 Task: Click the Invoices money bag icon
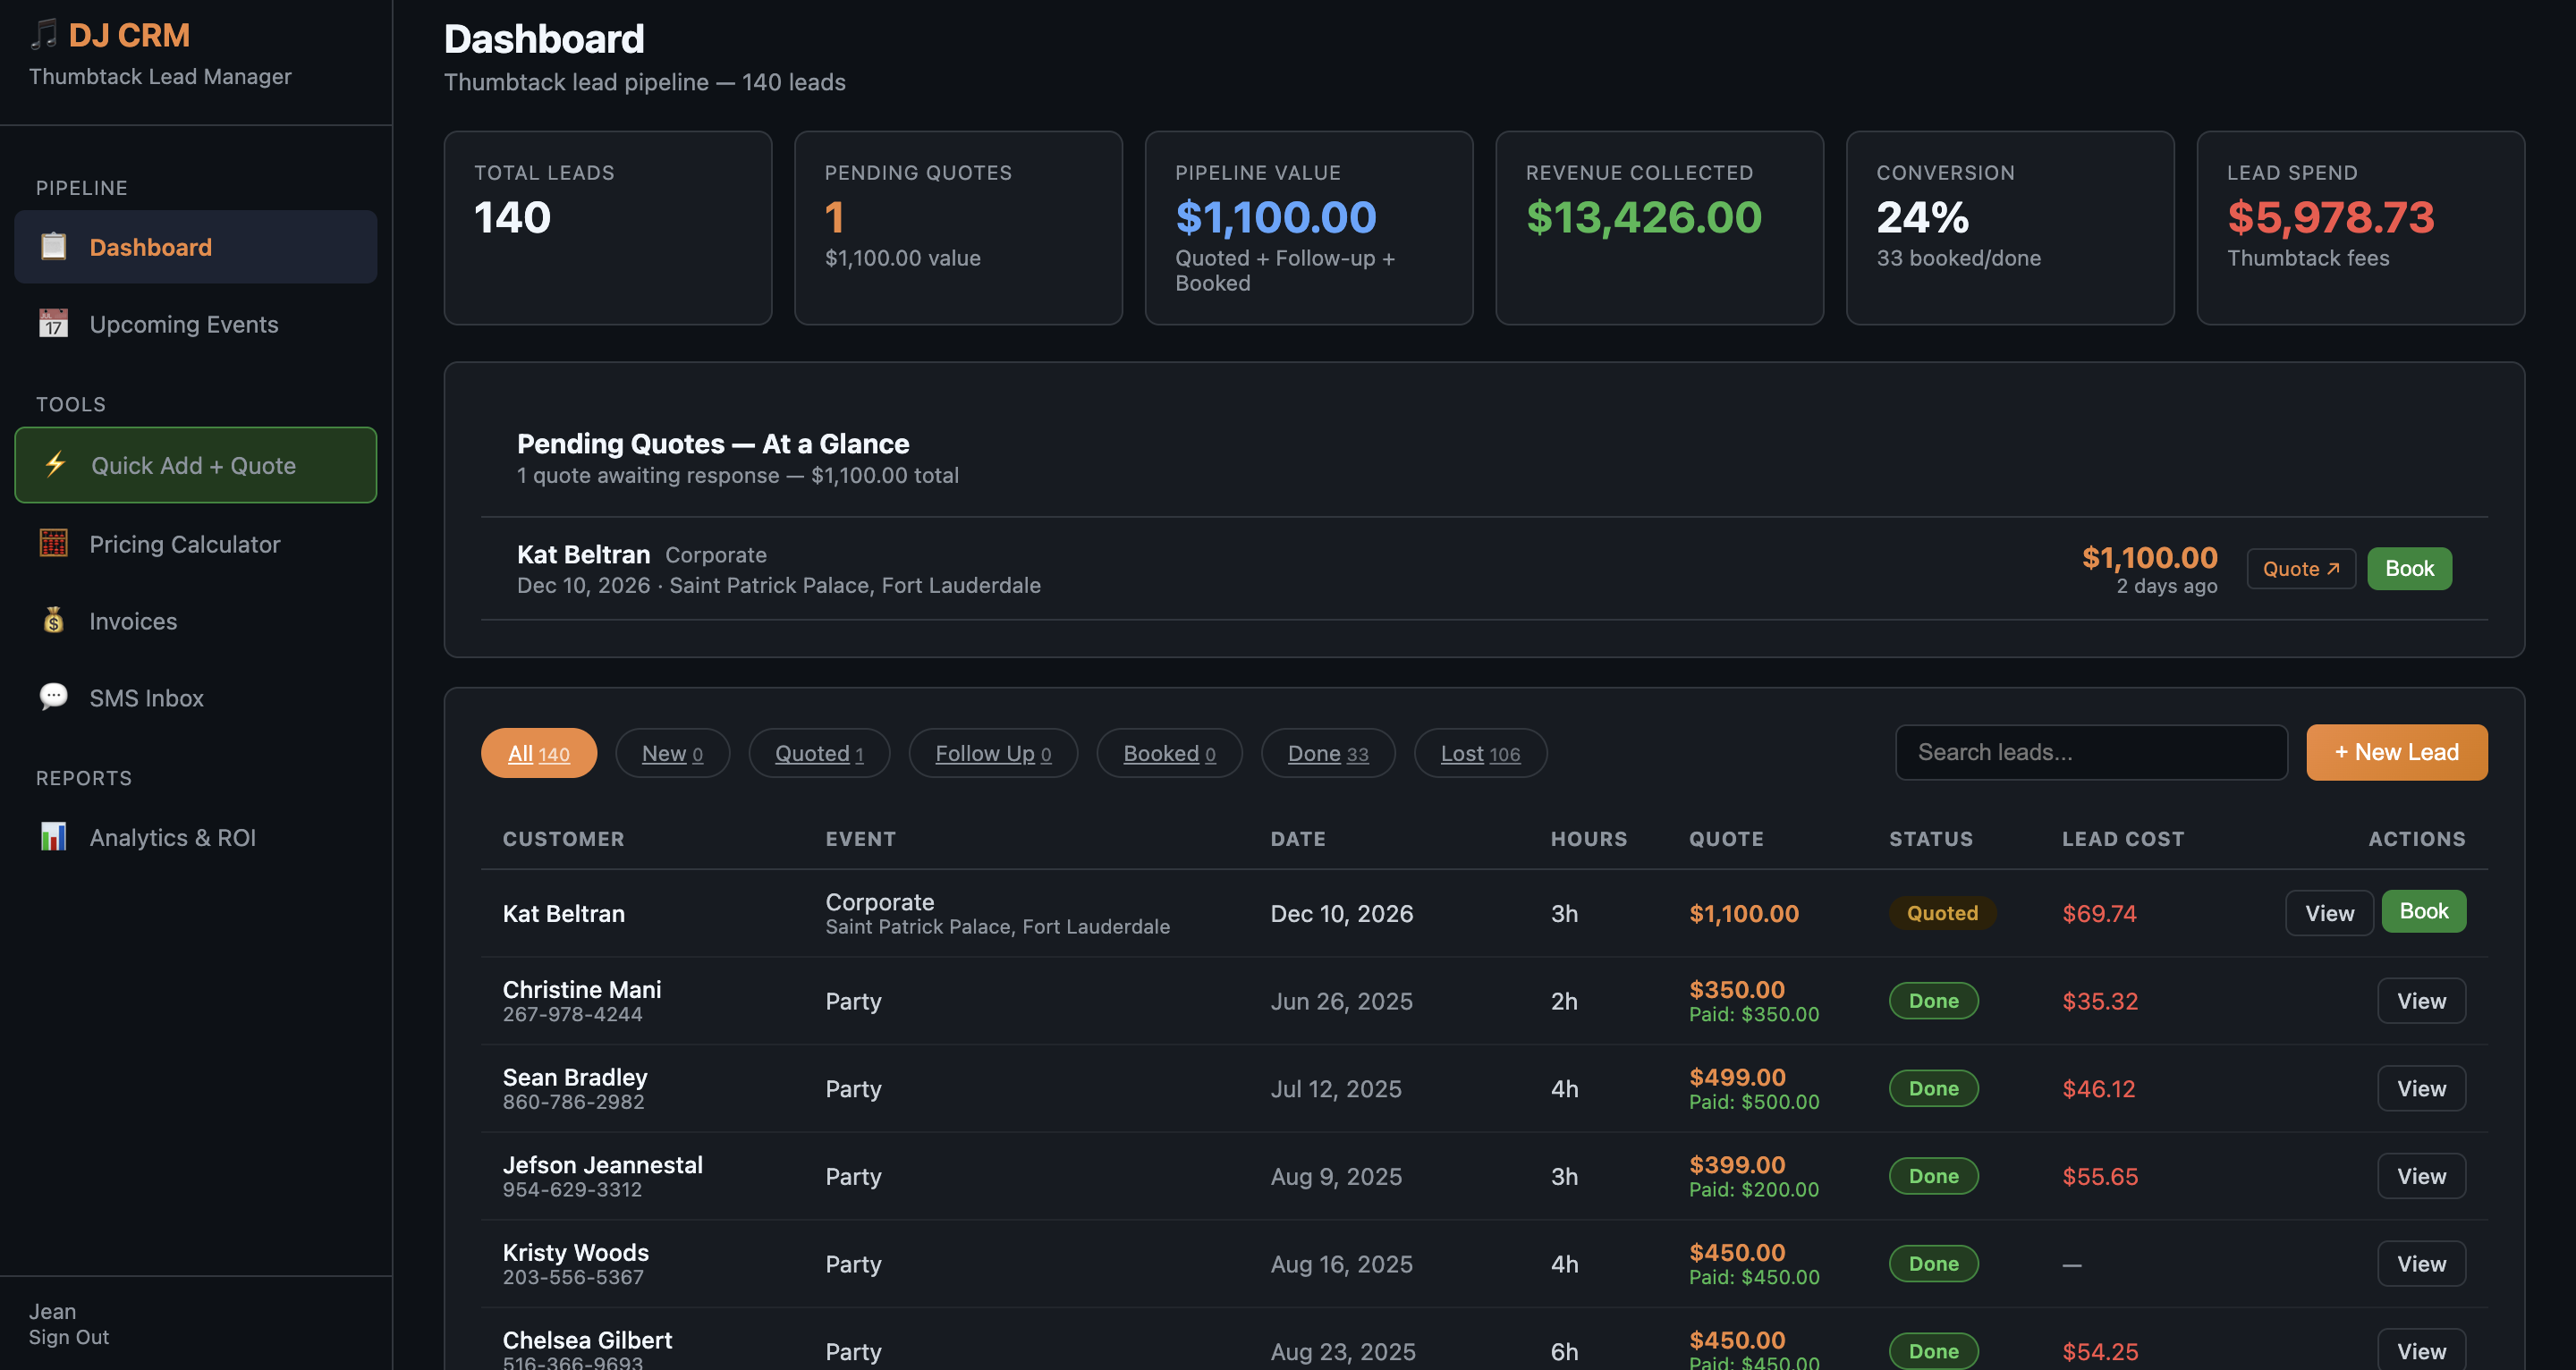[53, 620]
